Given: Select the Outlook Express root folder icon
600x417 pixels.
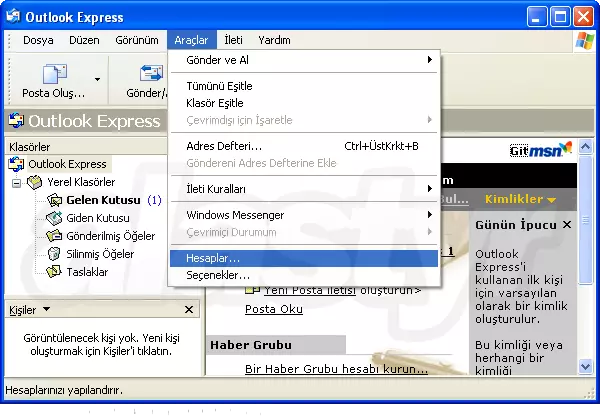Looking at the screenshot, I should (x=16, y=164).
